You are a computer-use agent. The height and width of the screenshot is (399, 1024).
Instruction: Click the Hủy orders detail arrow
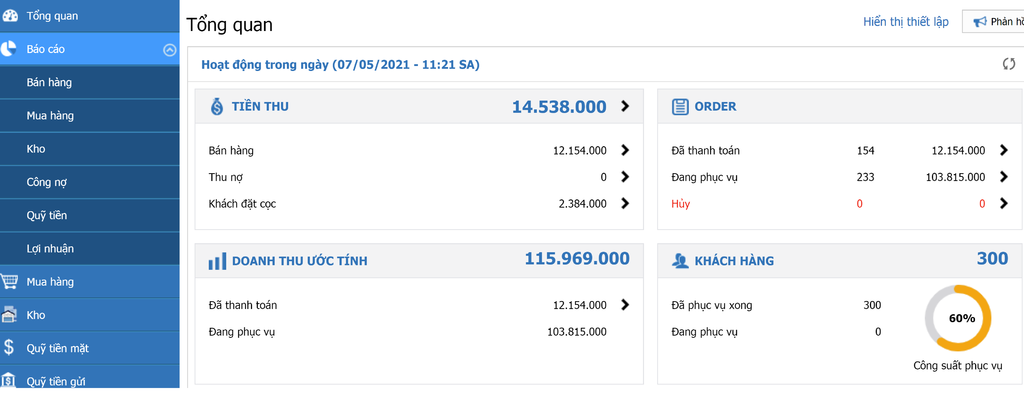tap(1004, 203)
